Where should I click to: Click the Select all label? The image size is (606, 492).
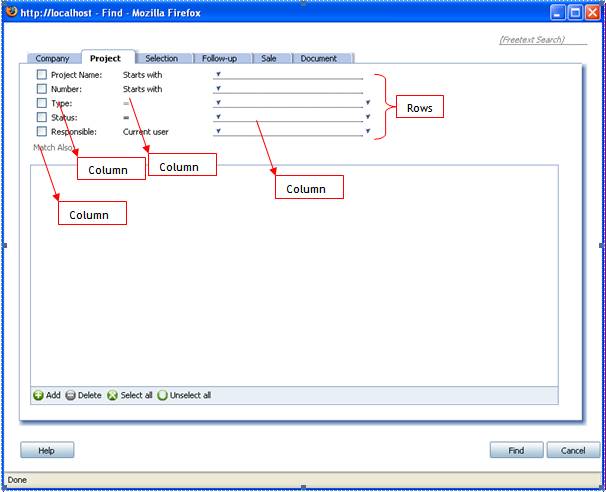click(136, 395)
